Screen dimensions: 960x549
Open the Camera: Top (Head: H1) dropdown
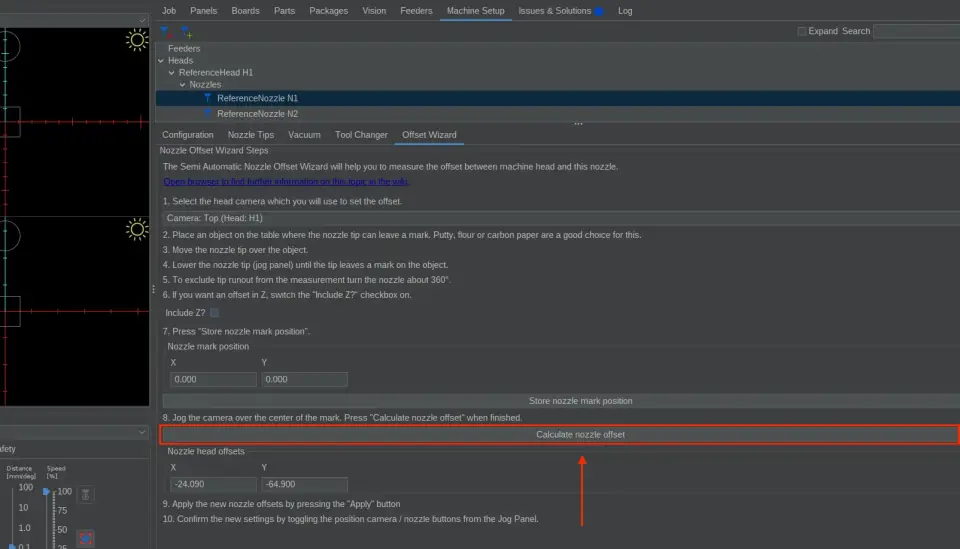[559, 218]
